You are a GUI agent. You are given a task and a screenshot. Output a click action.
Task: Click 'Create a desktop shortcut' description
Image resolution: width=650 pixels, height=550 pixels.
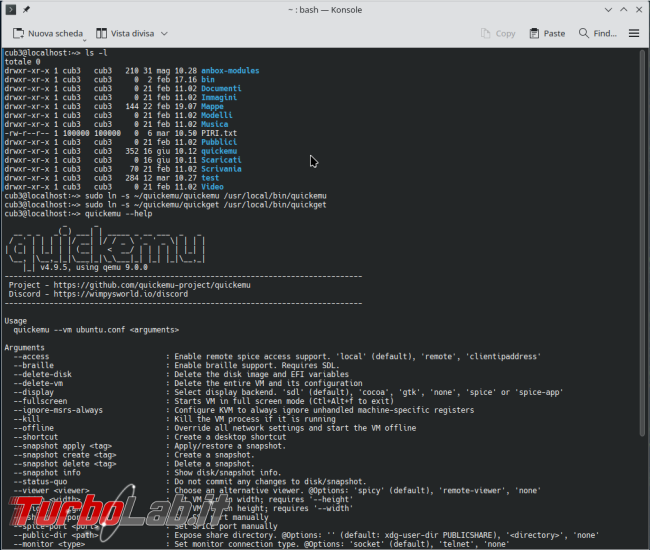click(x=230, y=437)
